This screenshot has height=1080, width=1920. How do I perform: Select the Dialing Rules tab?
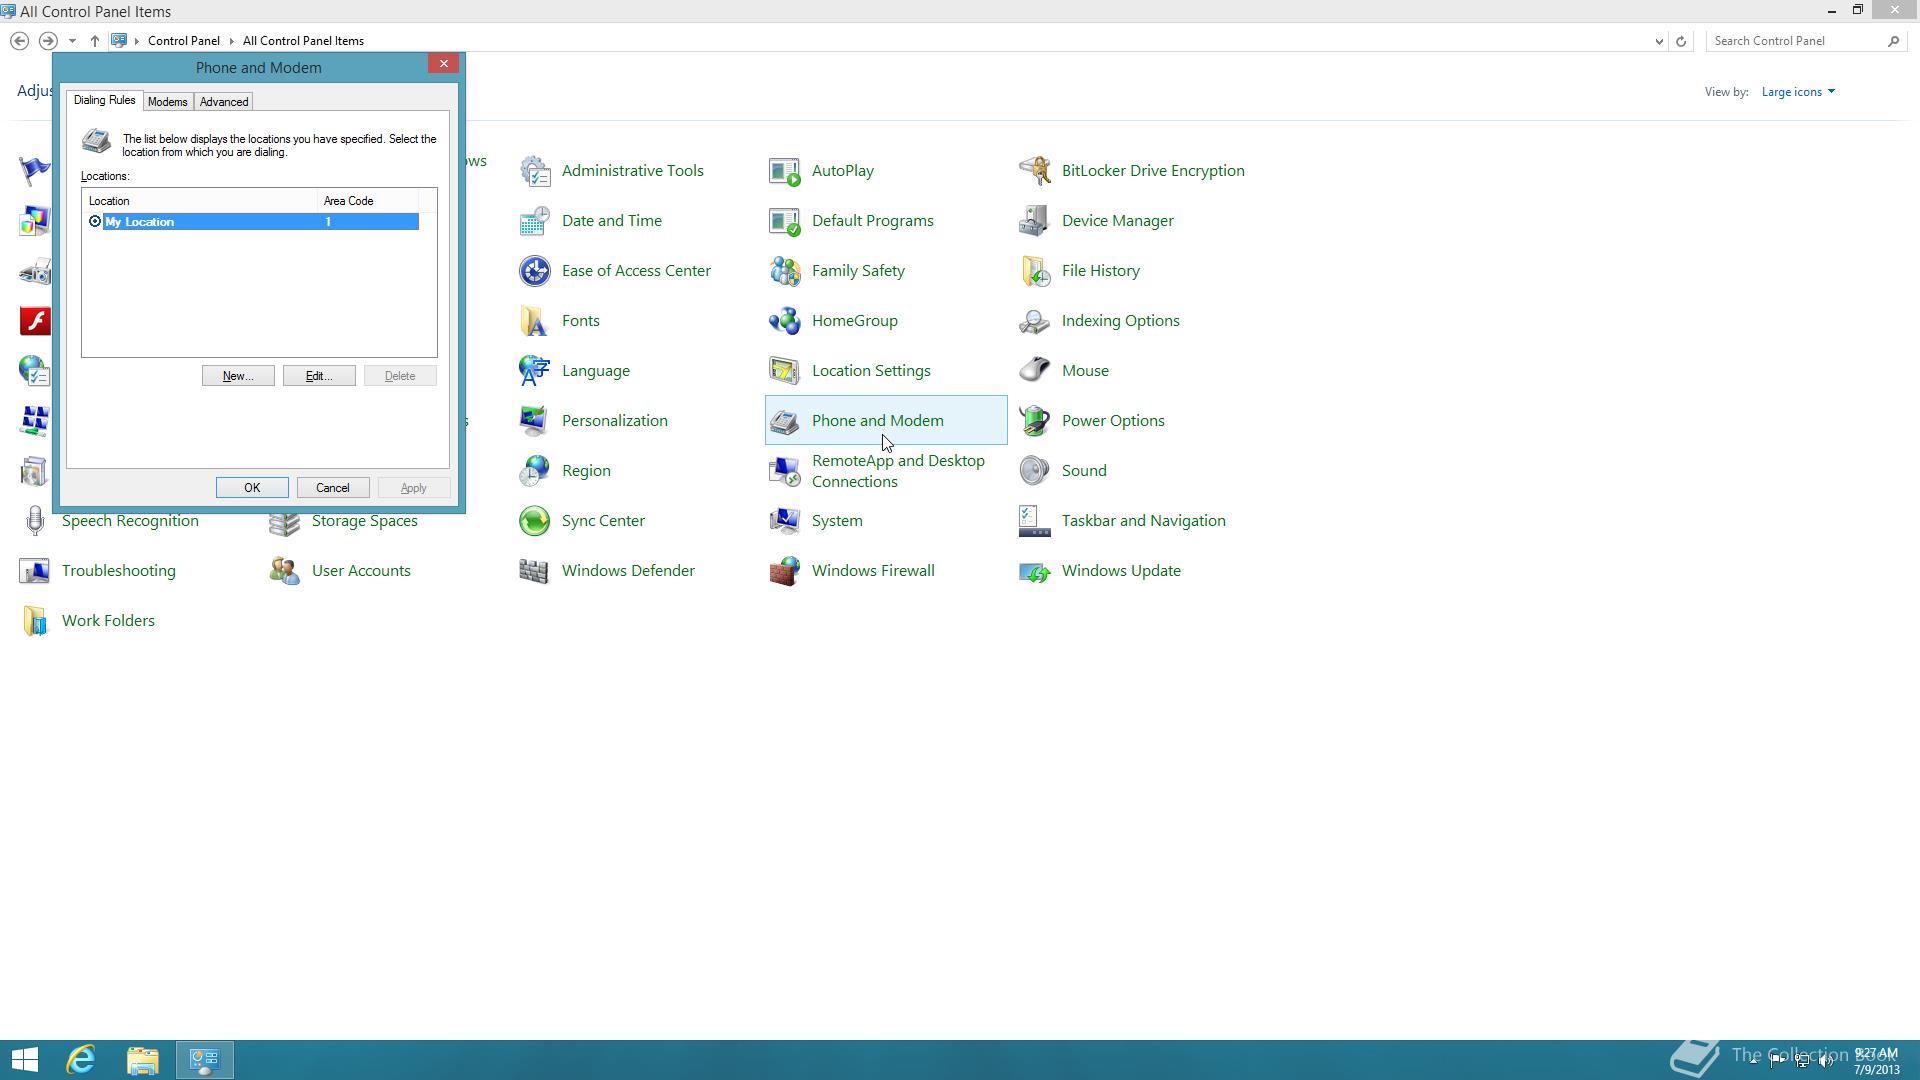click(x=104, y=101)
